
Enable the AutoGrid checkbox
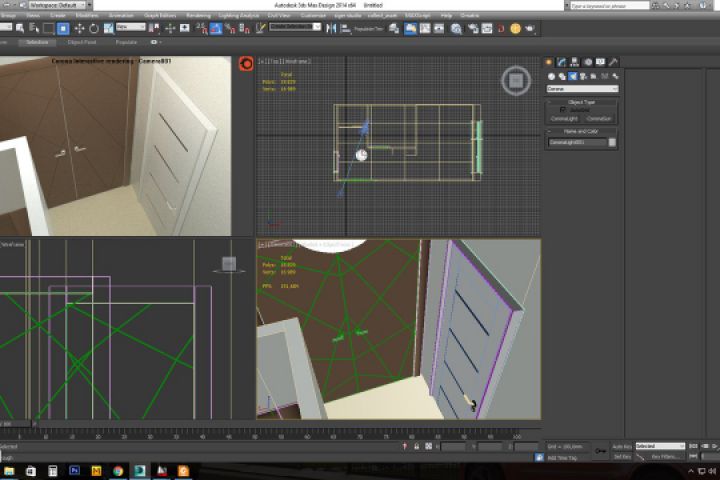(x=562, y=110)
